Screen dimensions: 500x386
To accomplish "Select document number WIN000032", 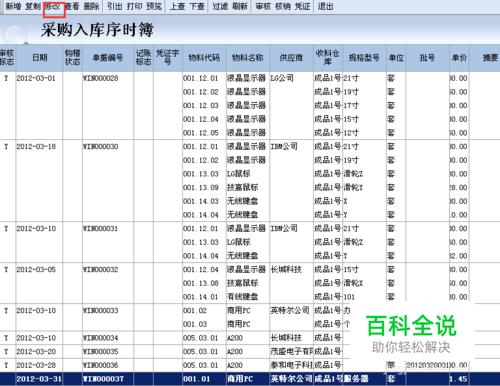I will pos(101,270).
